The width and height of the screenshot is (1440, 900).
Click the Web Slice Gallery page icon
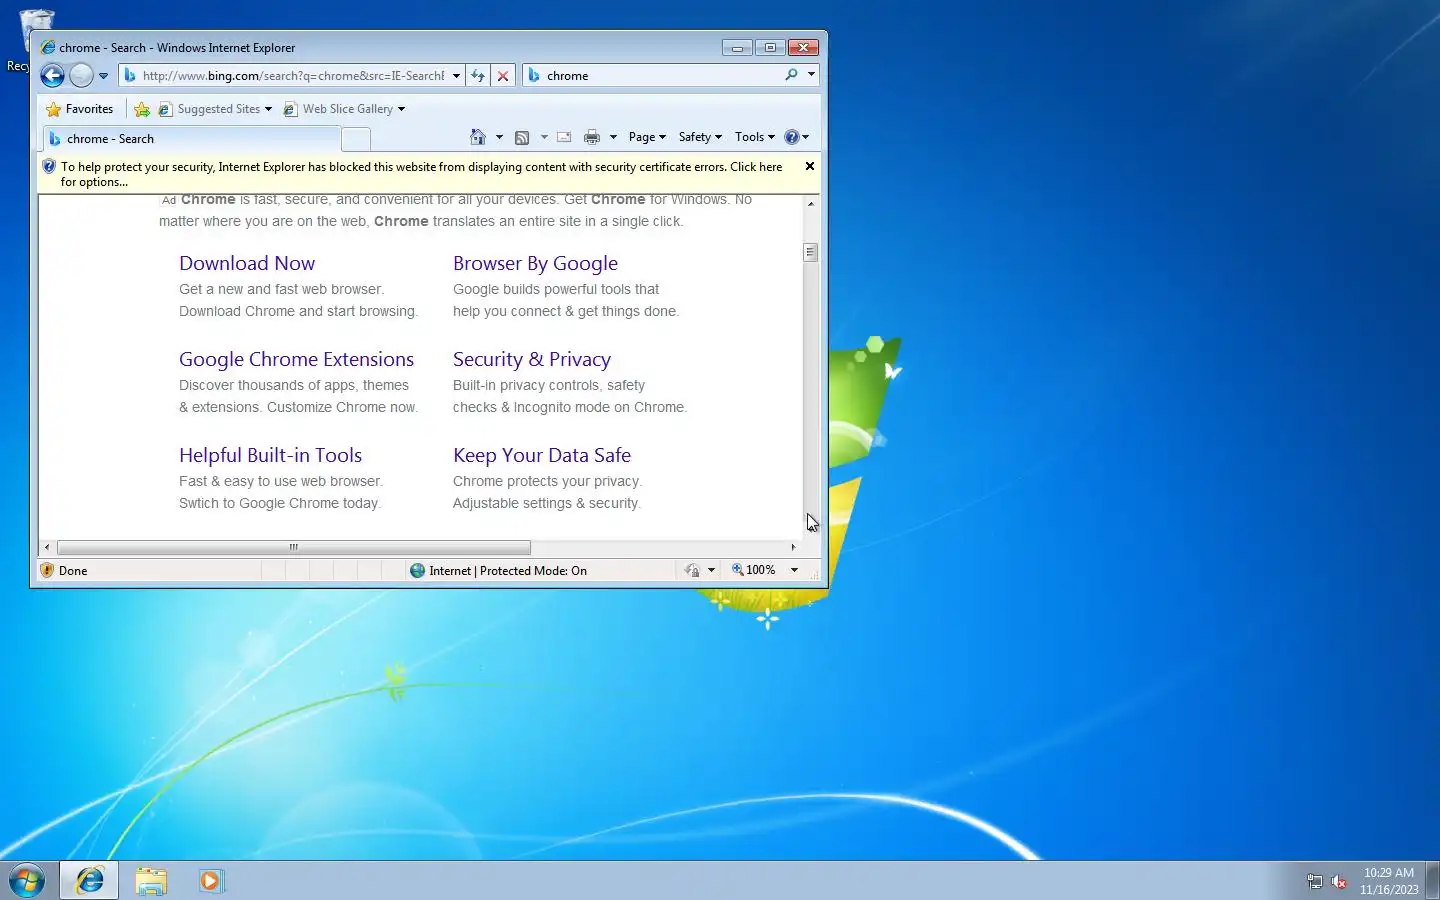290,109
